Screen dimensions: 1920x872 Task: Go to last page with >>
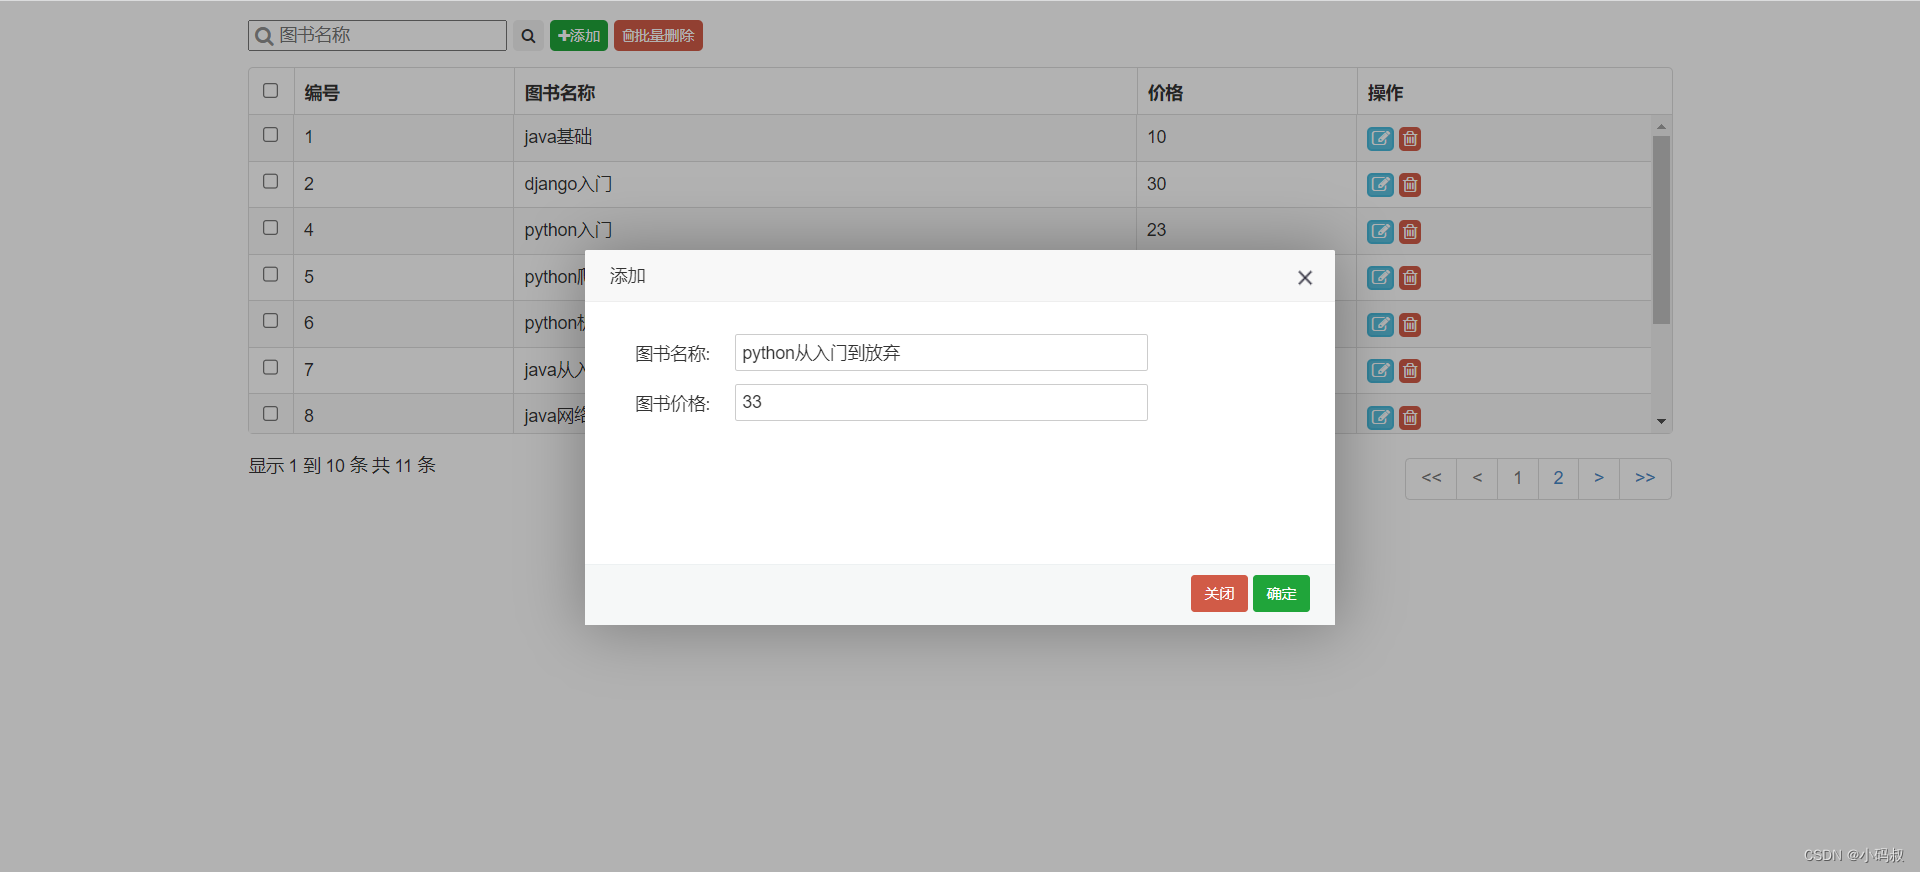click(x=1645, y=479)
